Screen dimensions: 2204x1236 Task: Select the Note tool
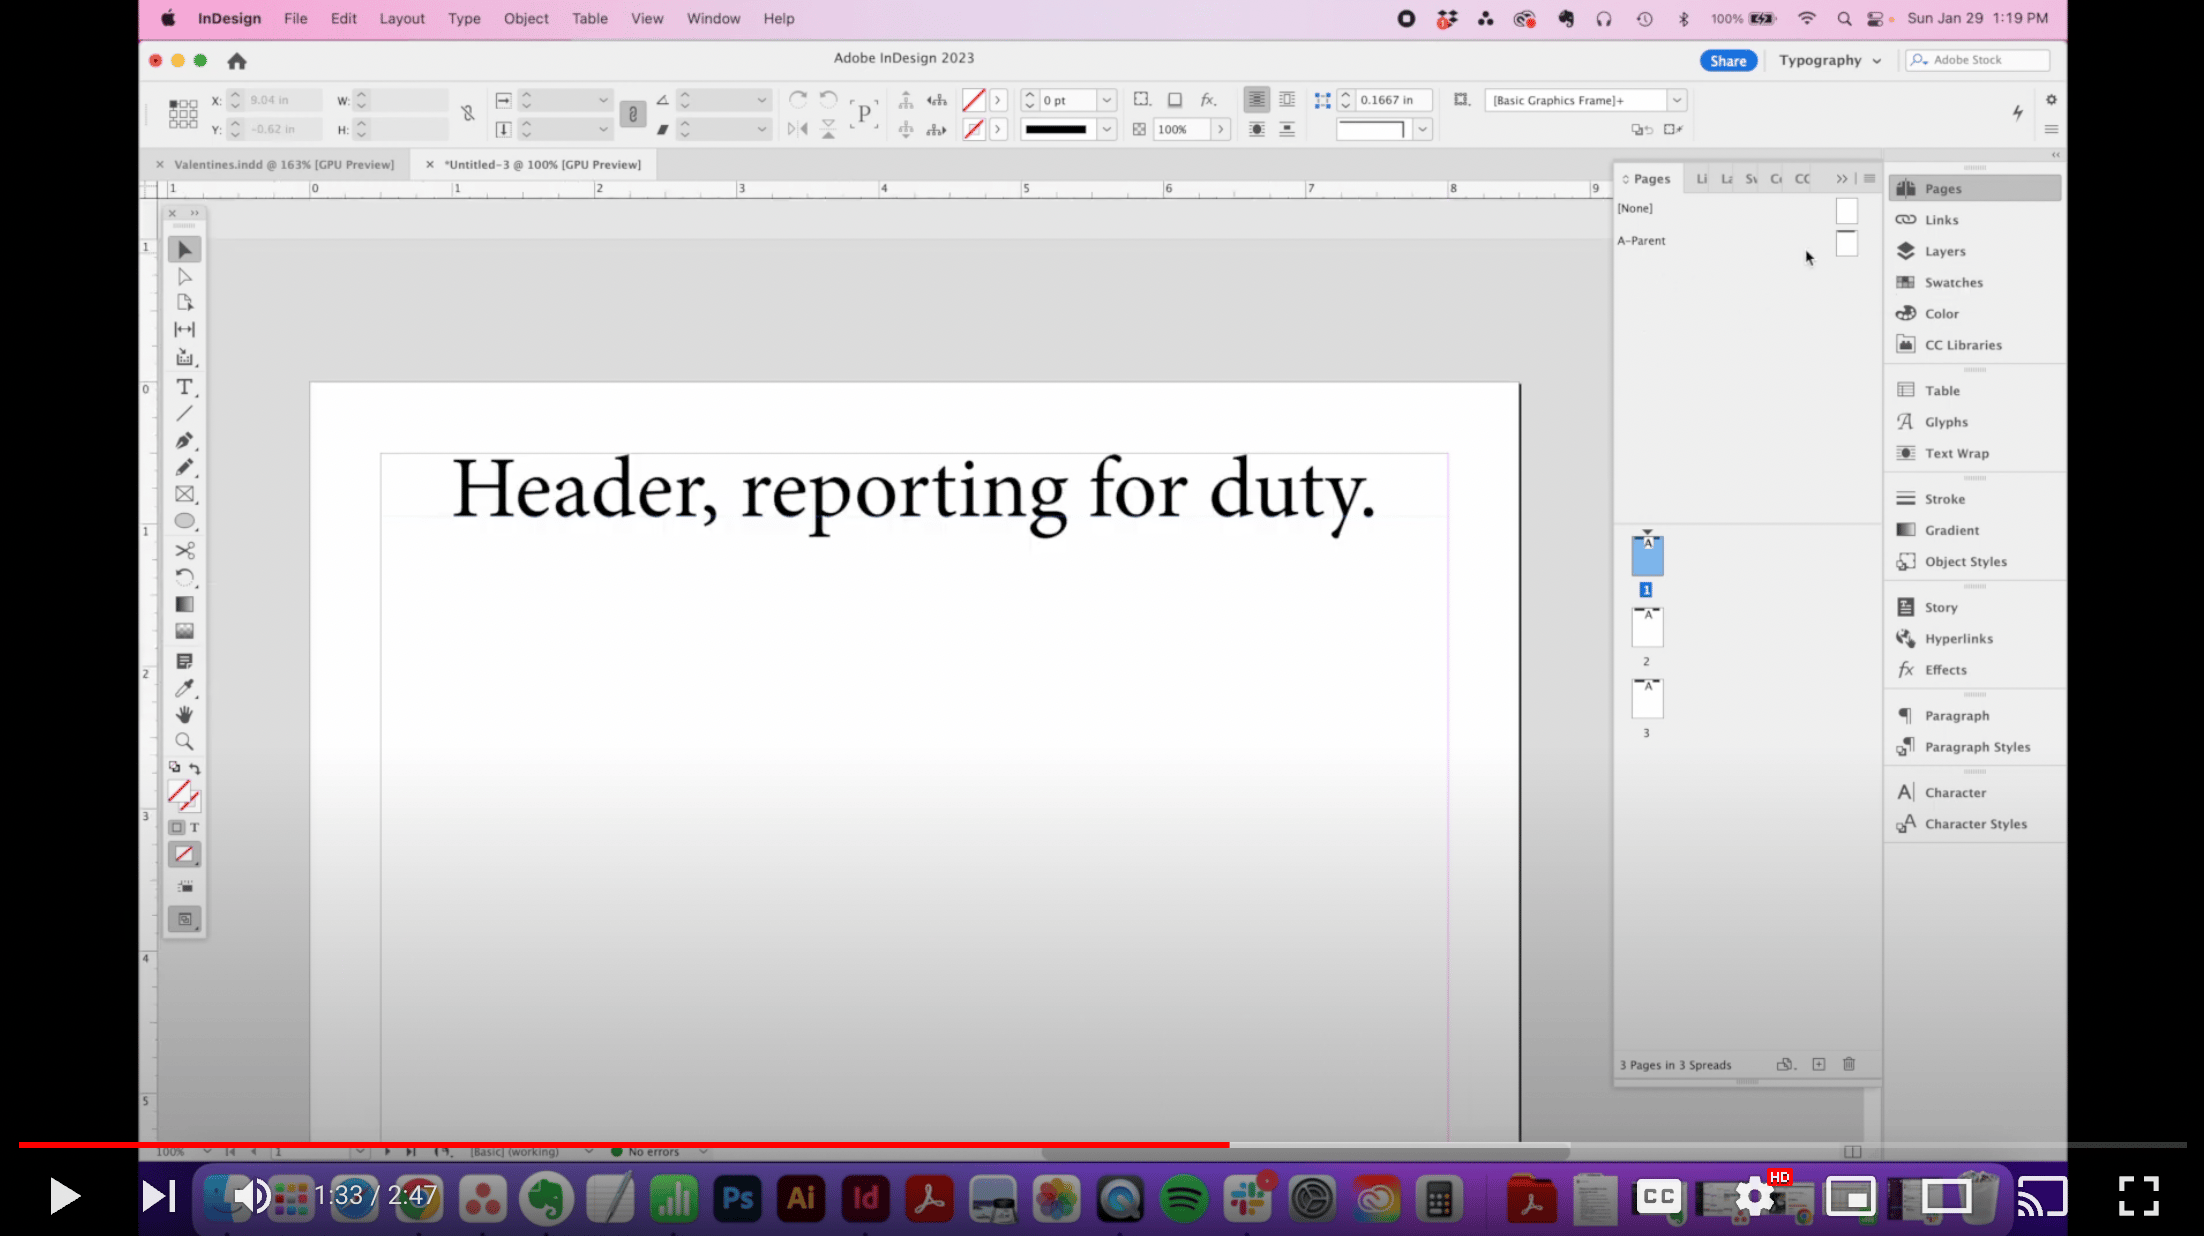pyautogui.click(x=184, y=661)
